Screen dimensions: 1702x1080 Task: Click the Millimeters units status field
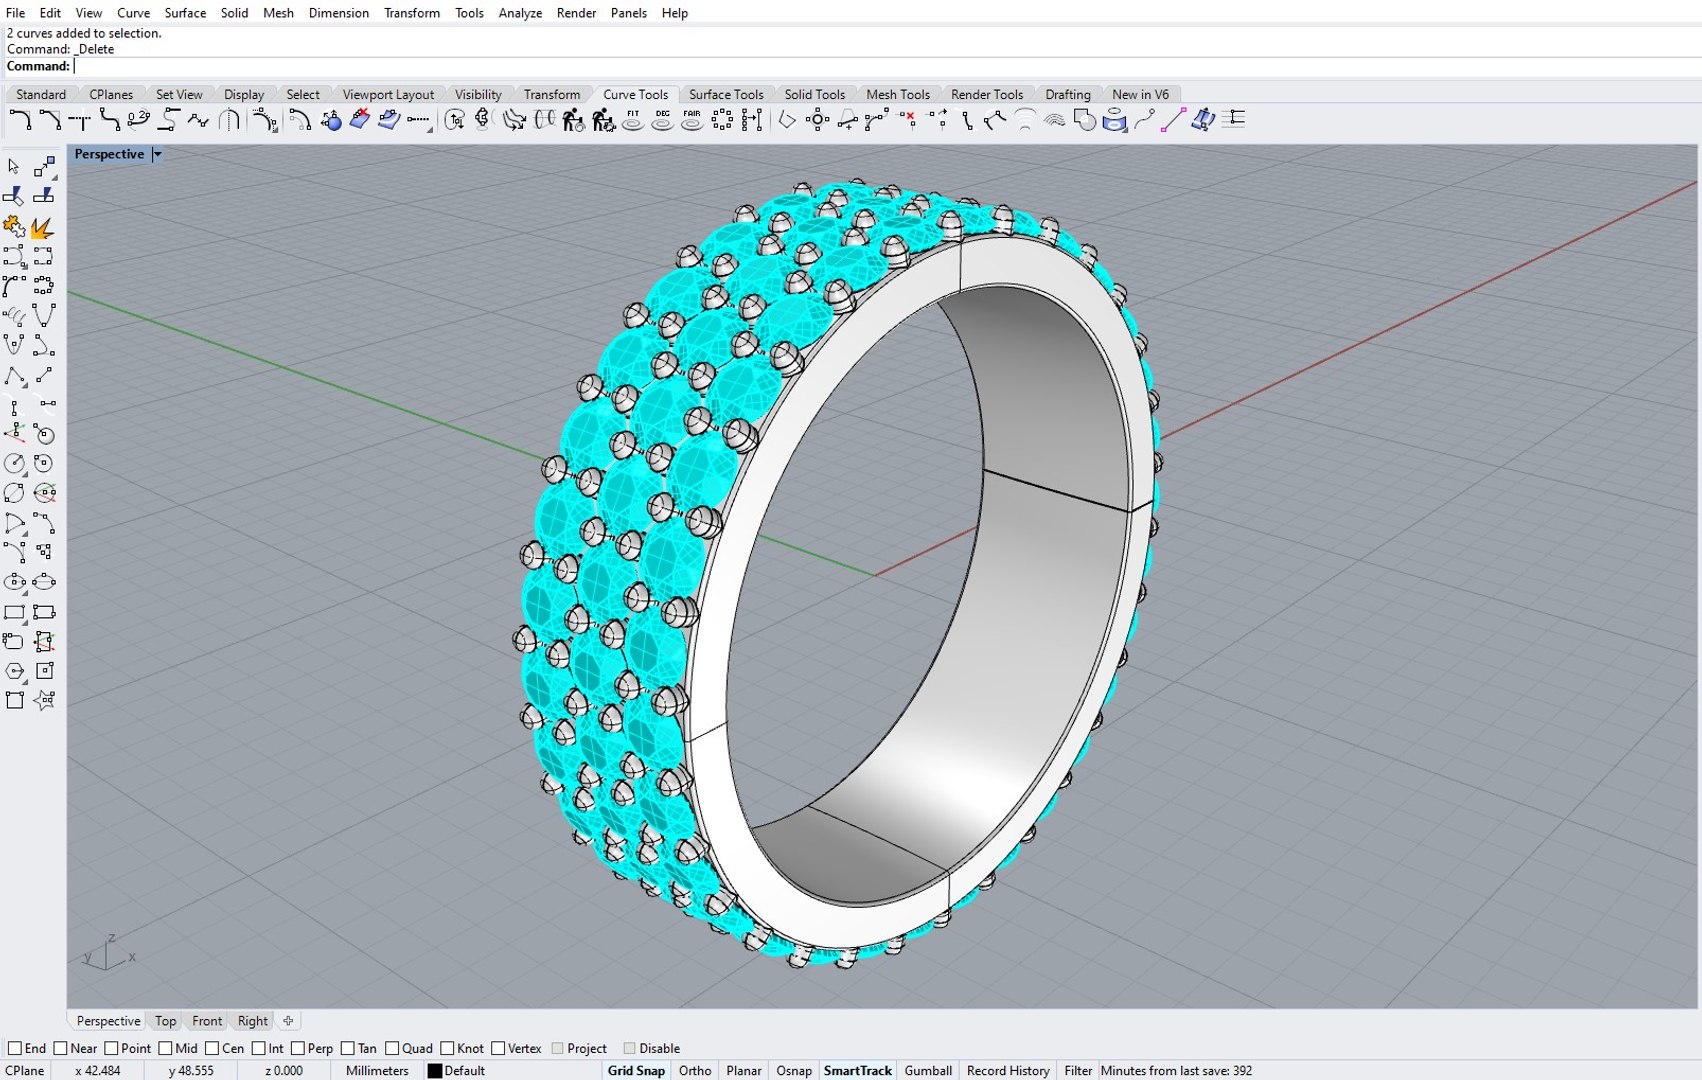click(x=377, y=1070)
